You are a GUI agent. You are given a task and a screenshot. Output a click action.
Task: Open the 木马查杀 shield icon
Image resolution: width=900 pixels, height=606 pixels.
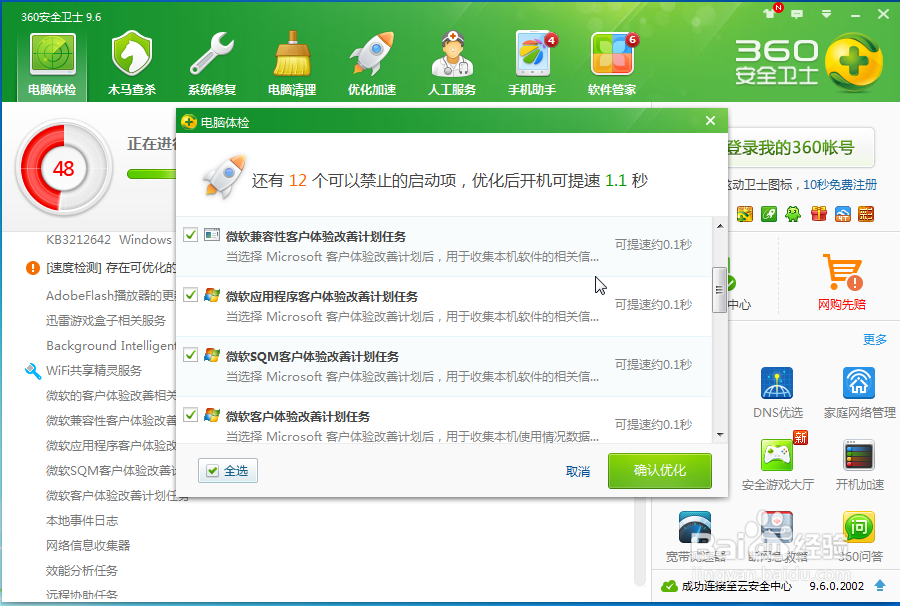click(132, 64)
